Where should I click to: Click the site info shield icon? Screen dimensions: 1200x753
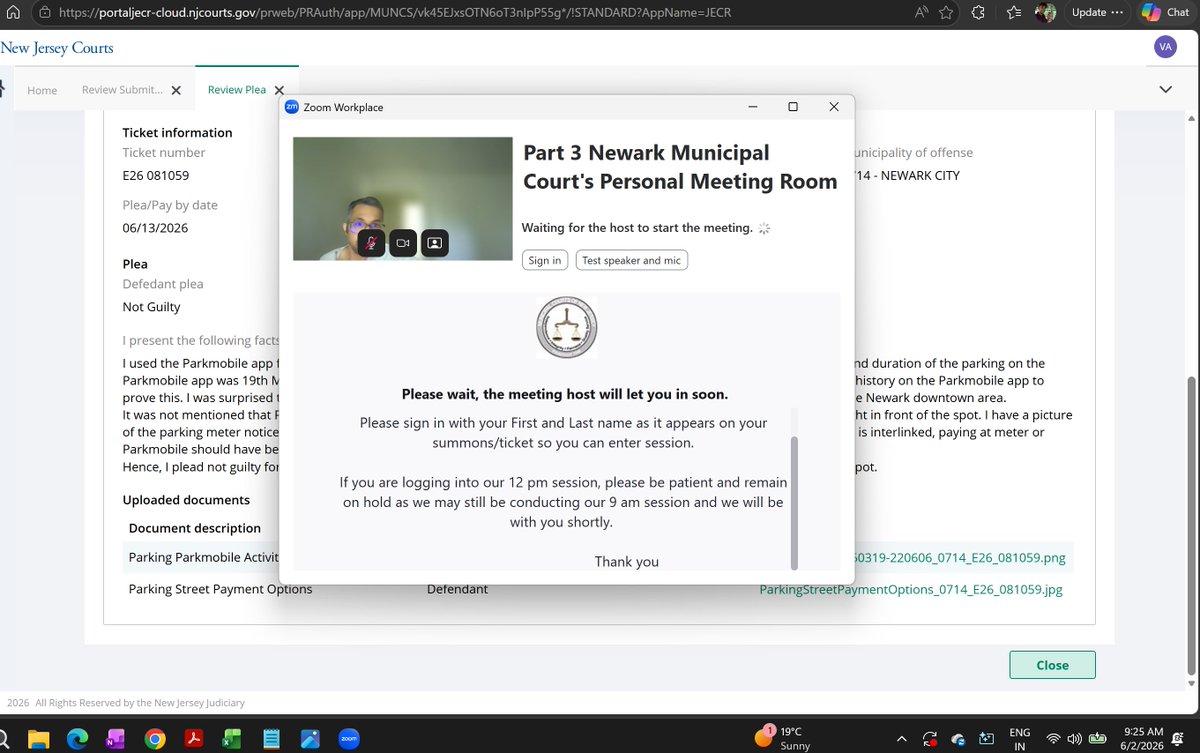click(x=44, y=13)
